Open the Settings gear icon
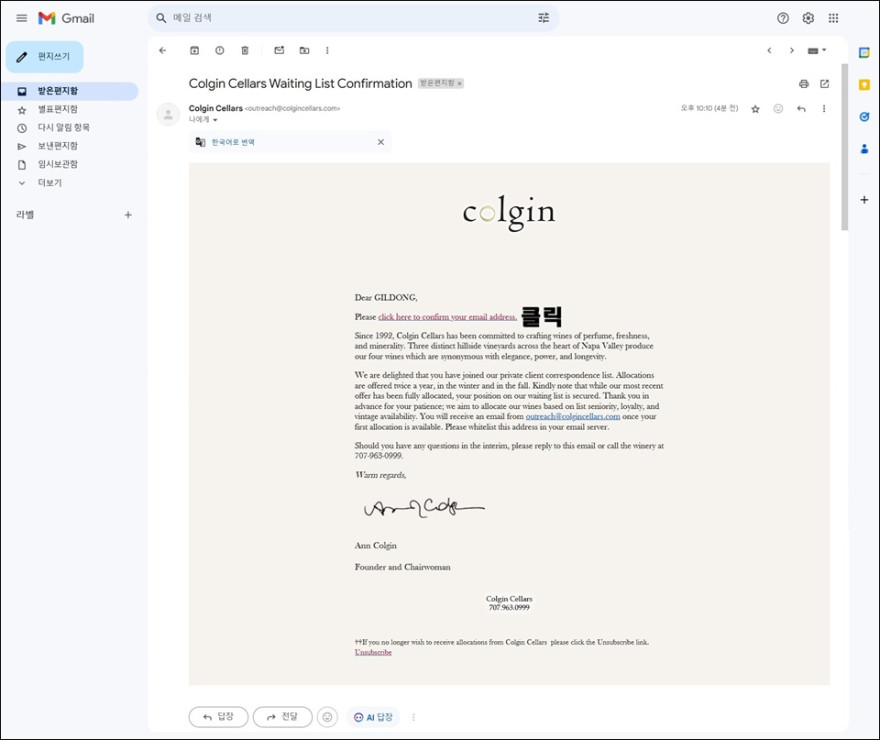 [808, 18]
